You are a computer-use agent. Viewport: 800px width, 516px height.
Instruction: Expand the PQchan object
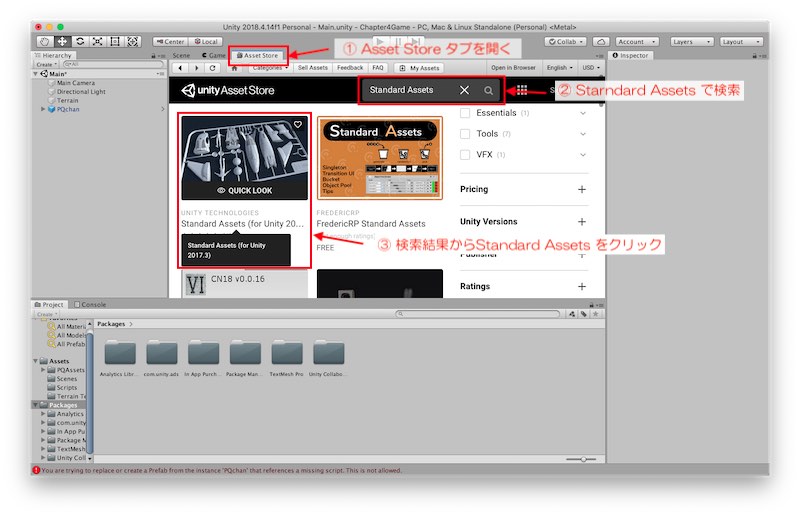click(43, 109)
